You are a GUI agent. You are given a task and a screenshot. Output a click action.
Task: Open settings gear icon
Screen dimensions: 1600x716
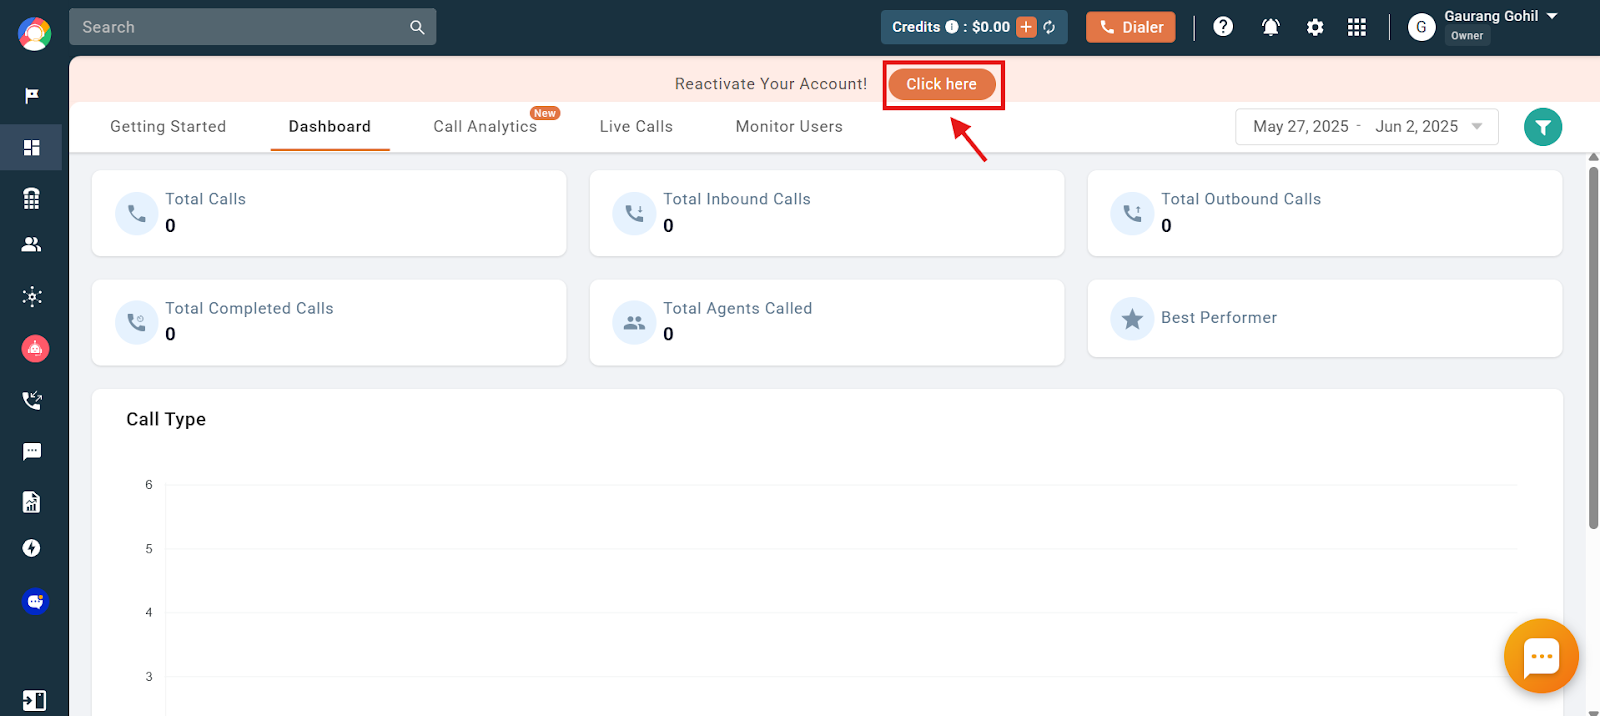coord(1315,27)
